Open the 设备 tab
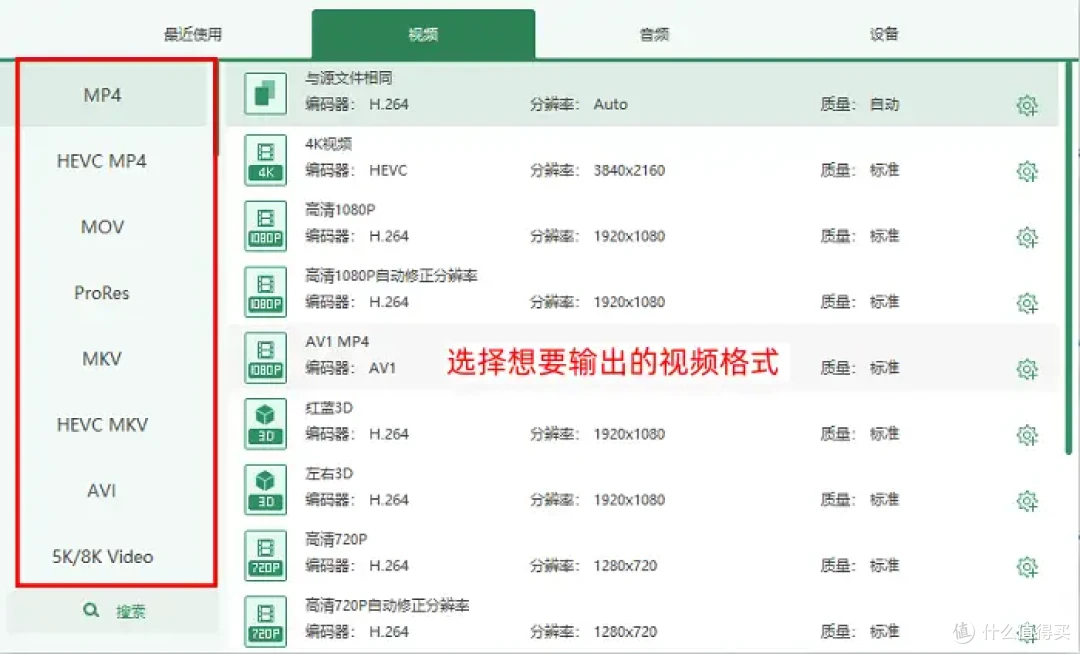The image size is (1080, 654). (x=884, y=34)
